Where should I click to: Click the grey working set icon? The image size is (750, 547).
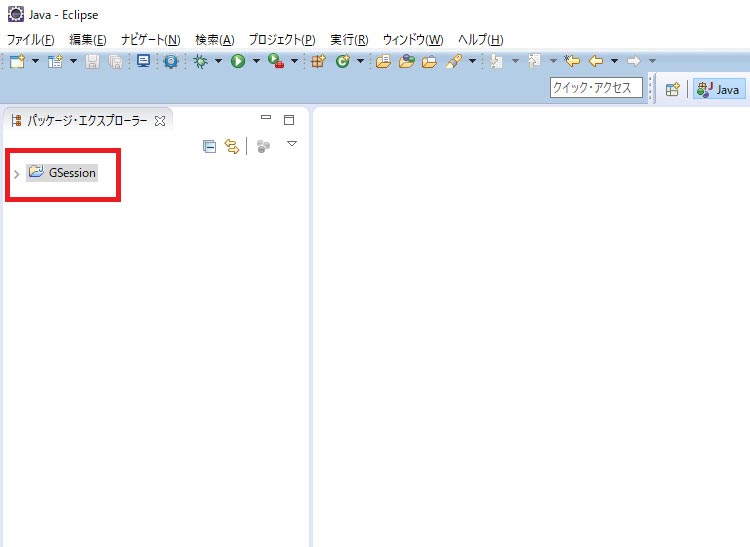coord(263,146)
